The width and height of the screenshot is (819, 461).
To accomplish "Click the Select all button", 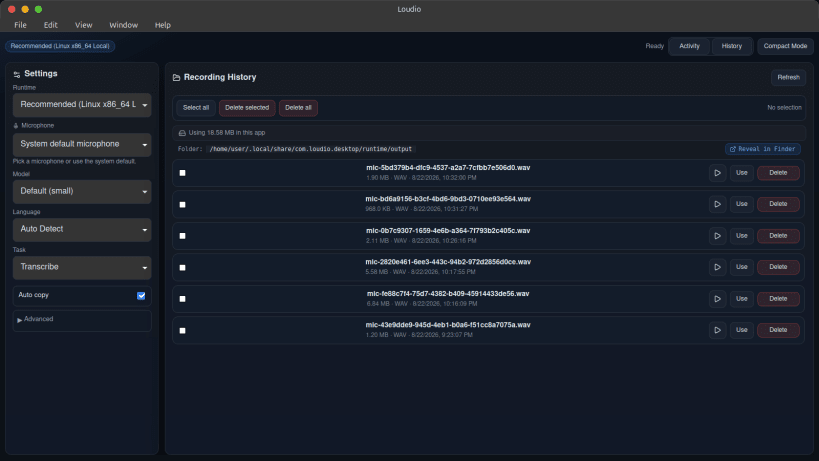I will (x=196, y=108).
